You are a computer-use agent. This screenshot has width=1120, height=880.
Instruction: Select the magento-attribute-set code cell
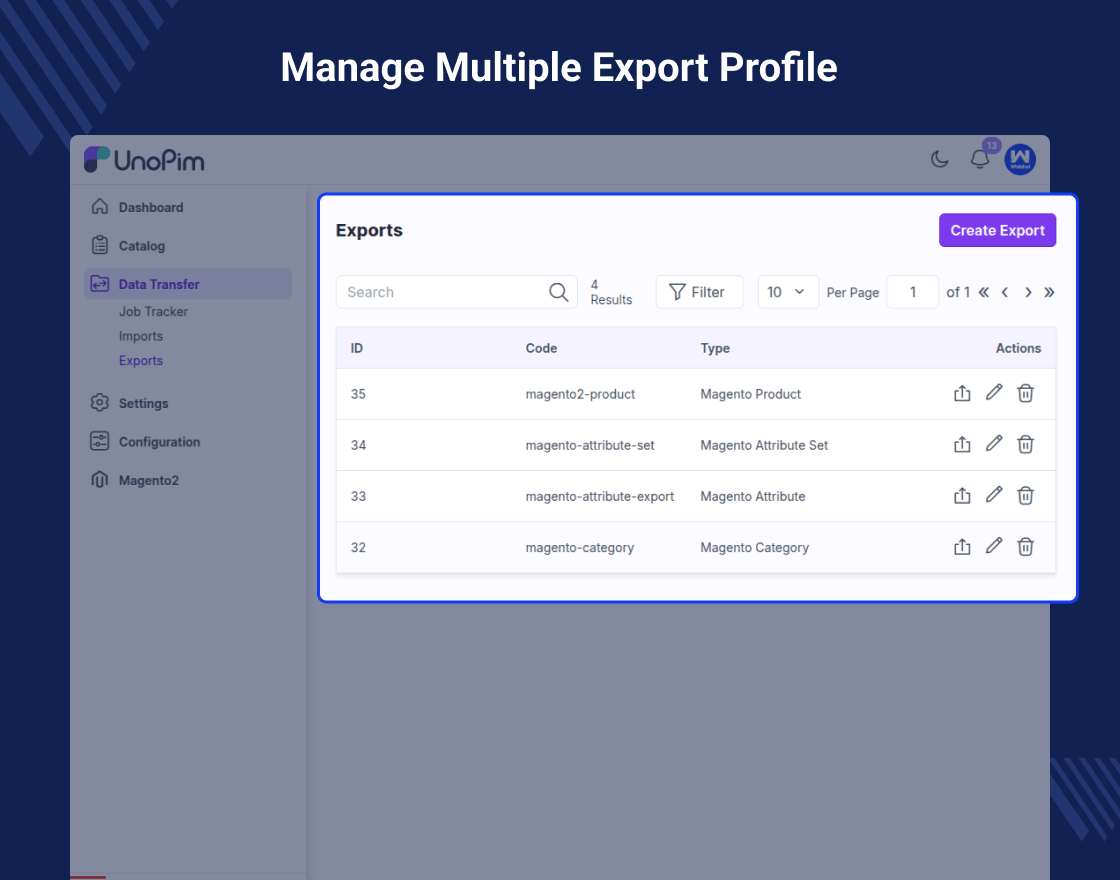tap(590, 446)
